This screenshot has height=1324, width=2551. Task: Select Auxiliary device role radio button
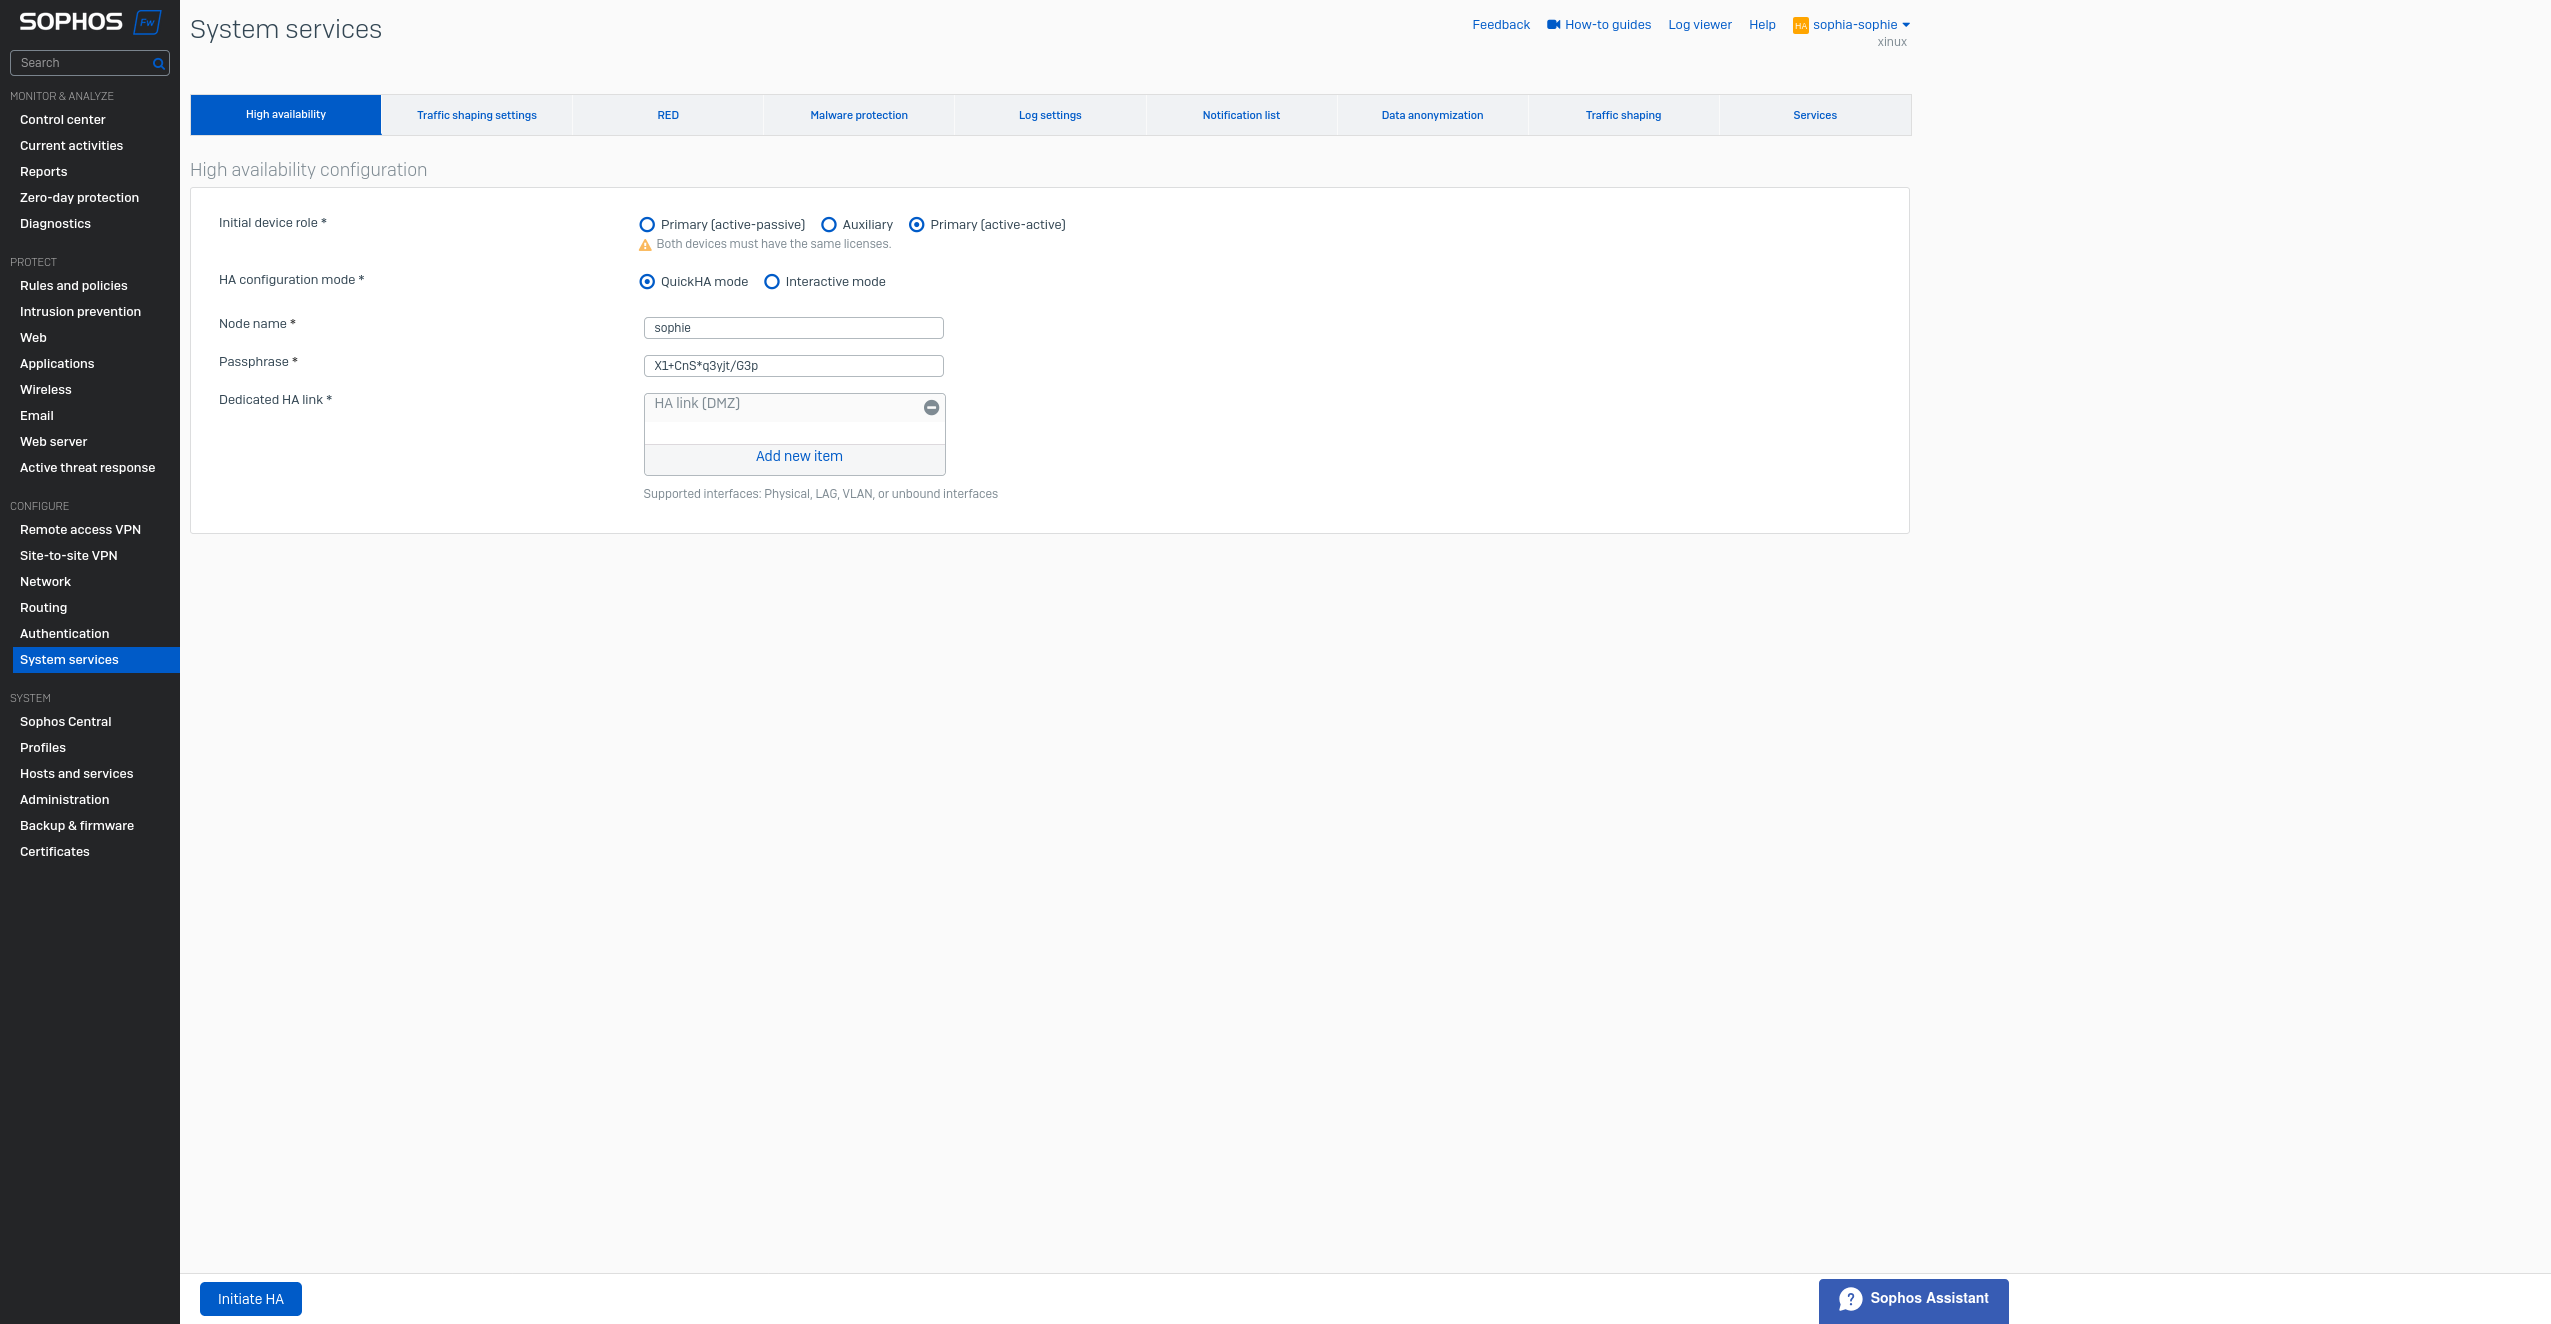829,225
